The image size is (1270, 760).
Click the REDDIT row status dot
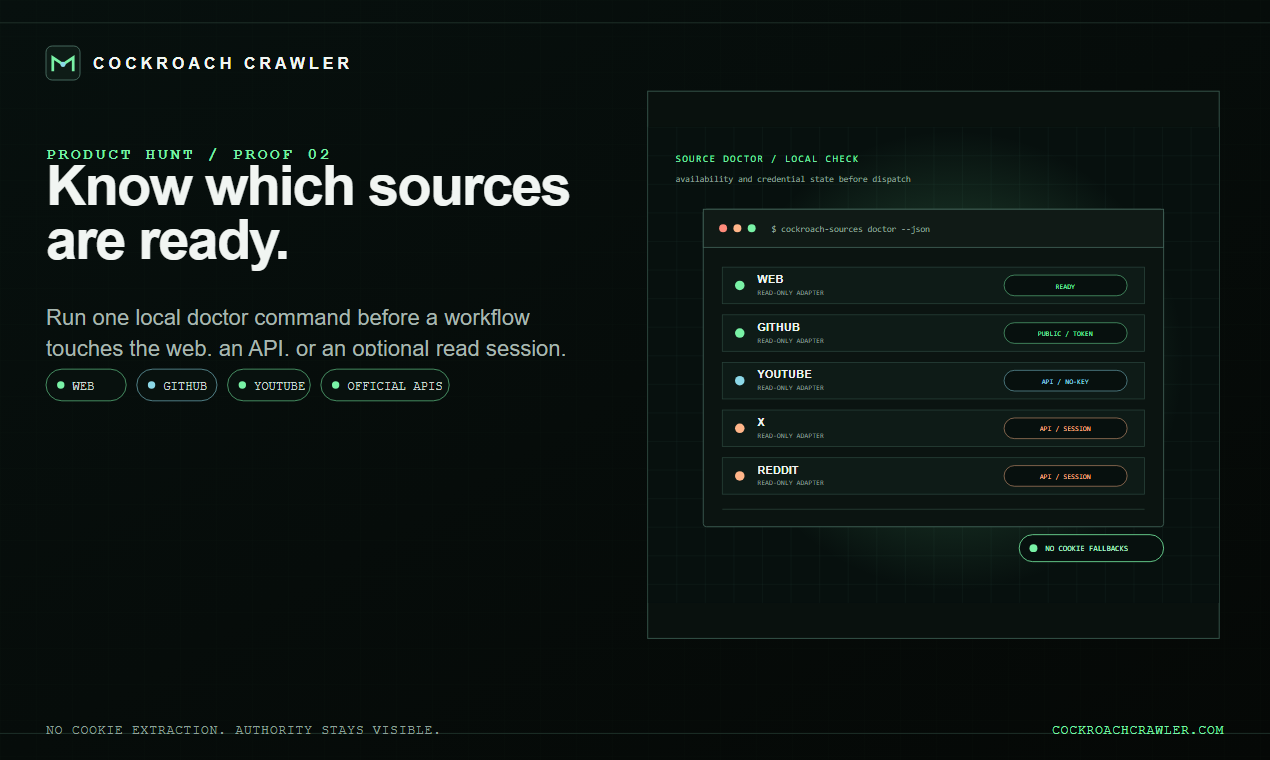coord(740,476)
